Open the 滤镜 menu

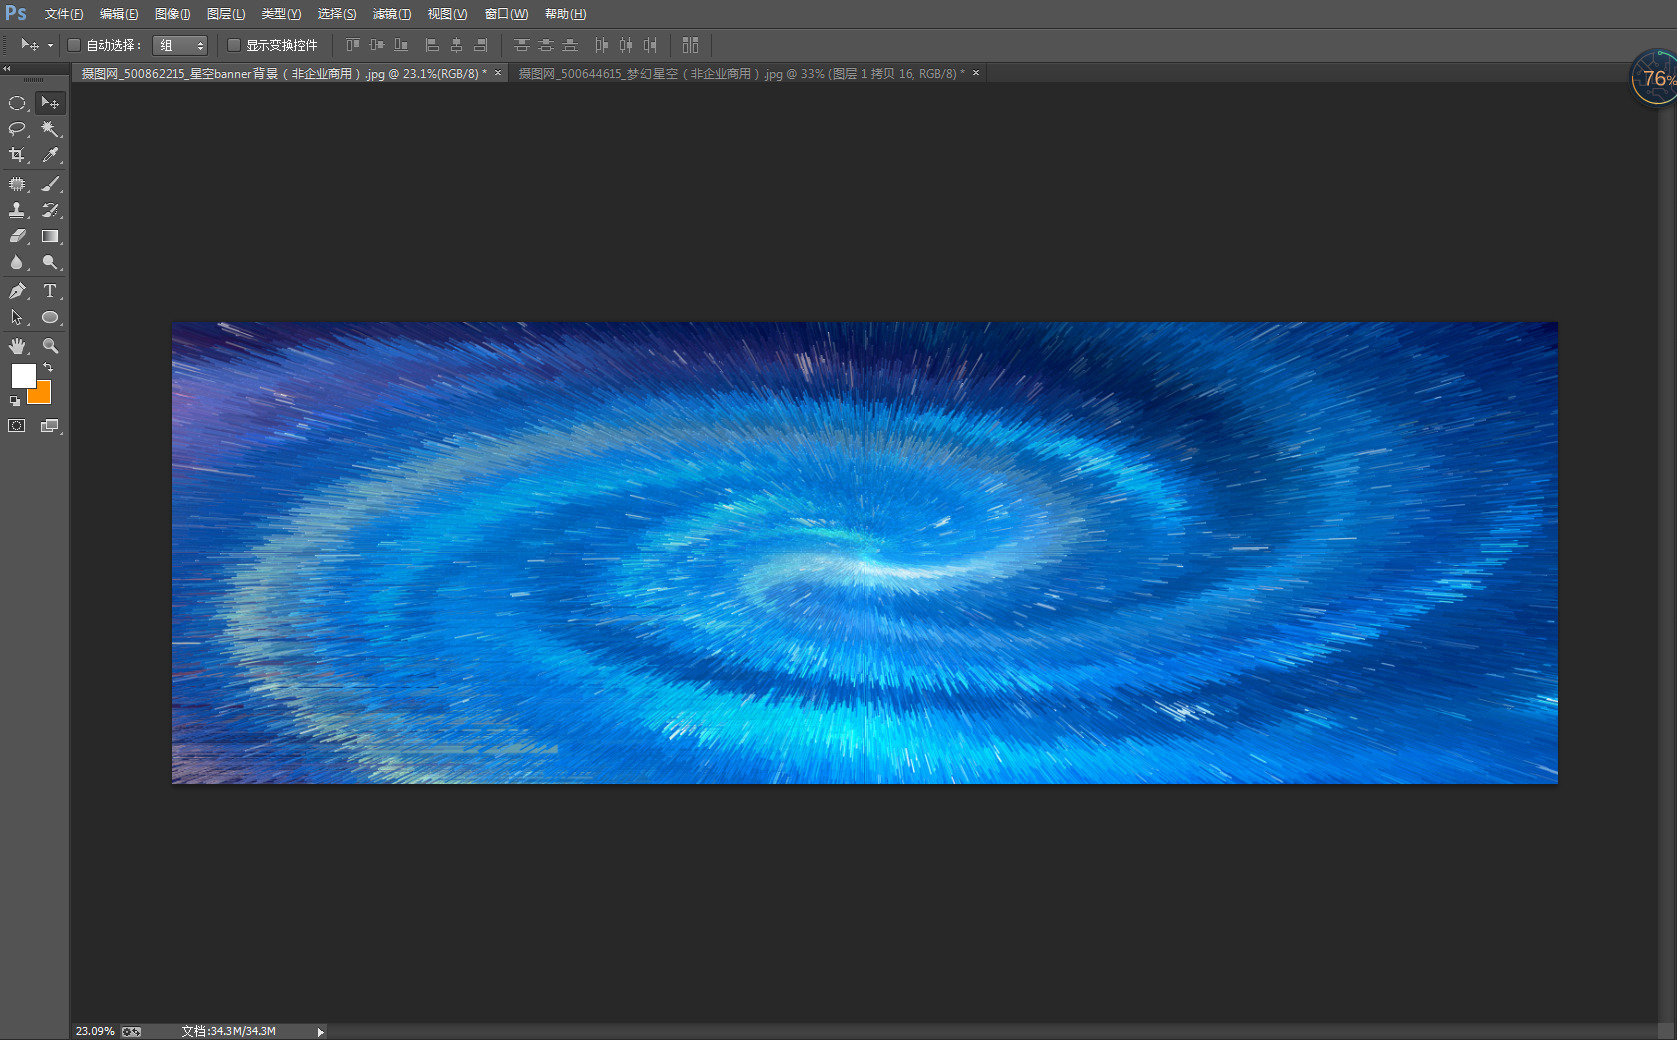click(391, 14)
